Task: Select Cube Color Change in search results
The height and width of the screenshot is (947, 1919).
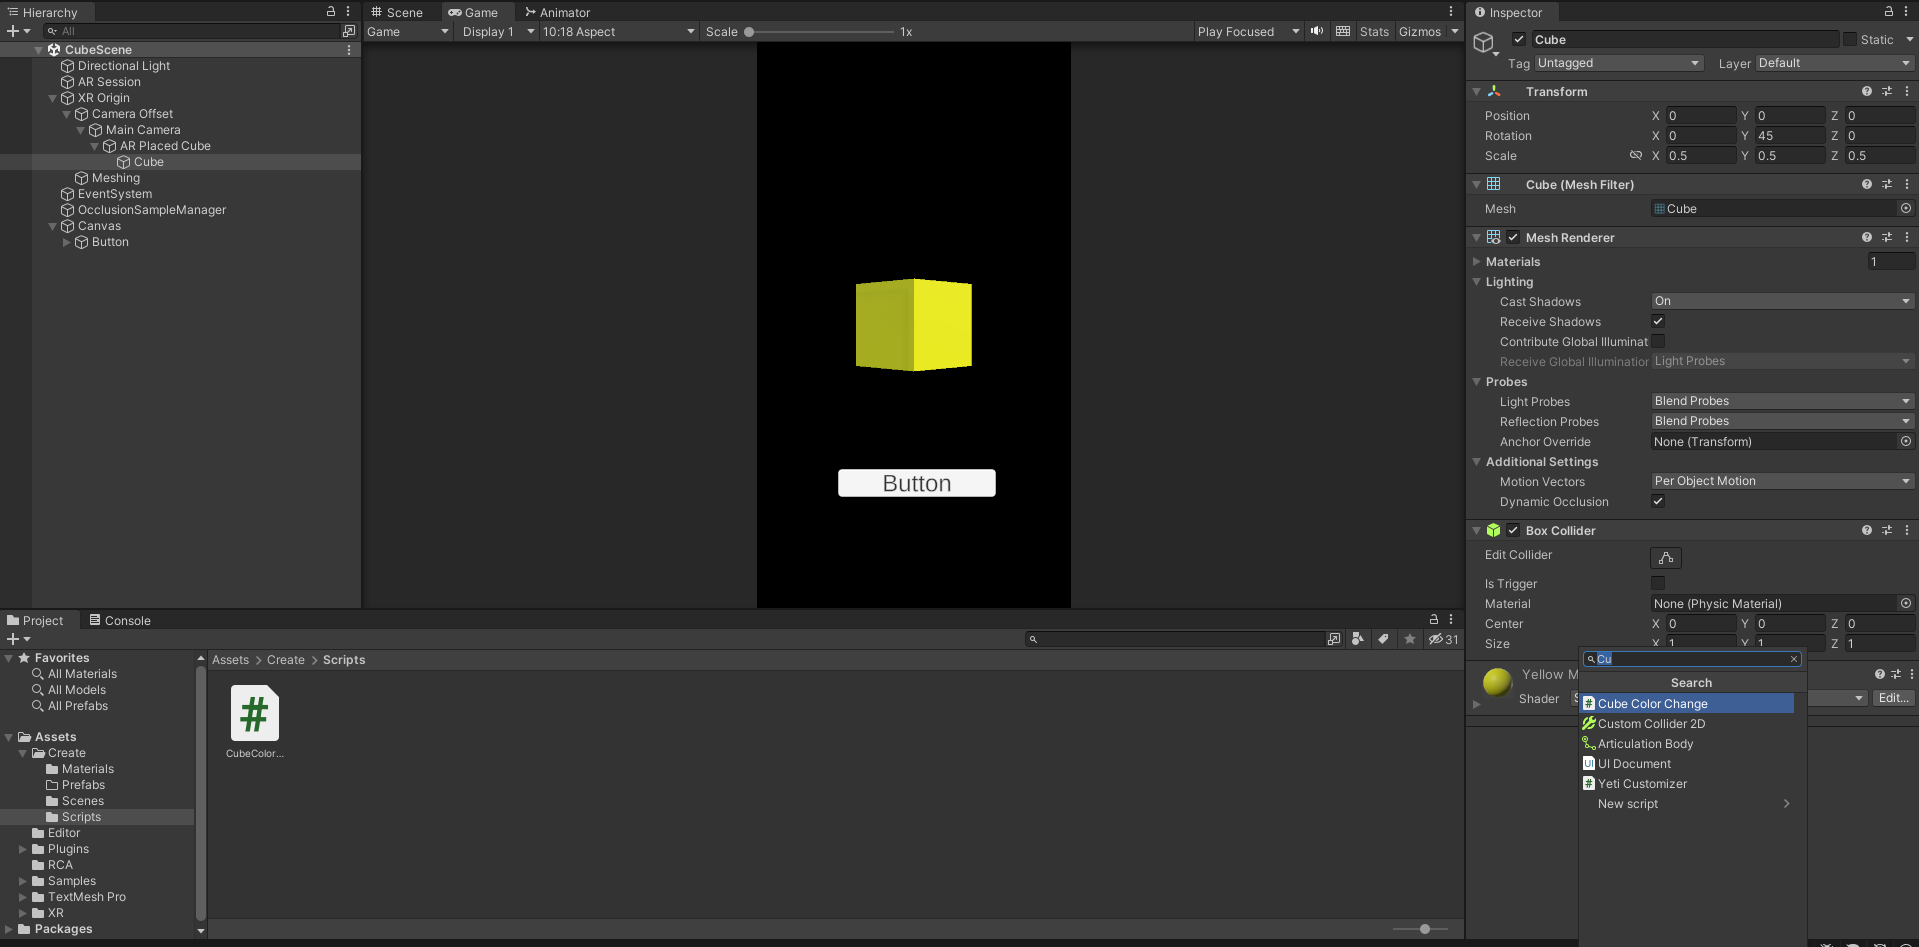Action: (x=1687, y=703)
